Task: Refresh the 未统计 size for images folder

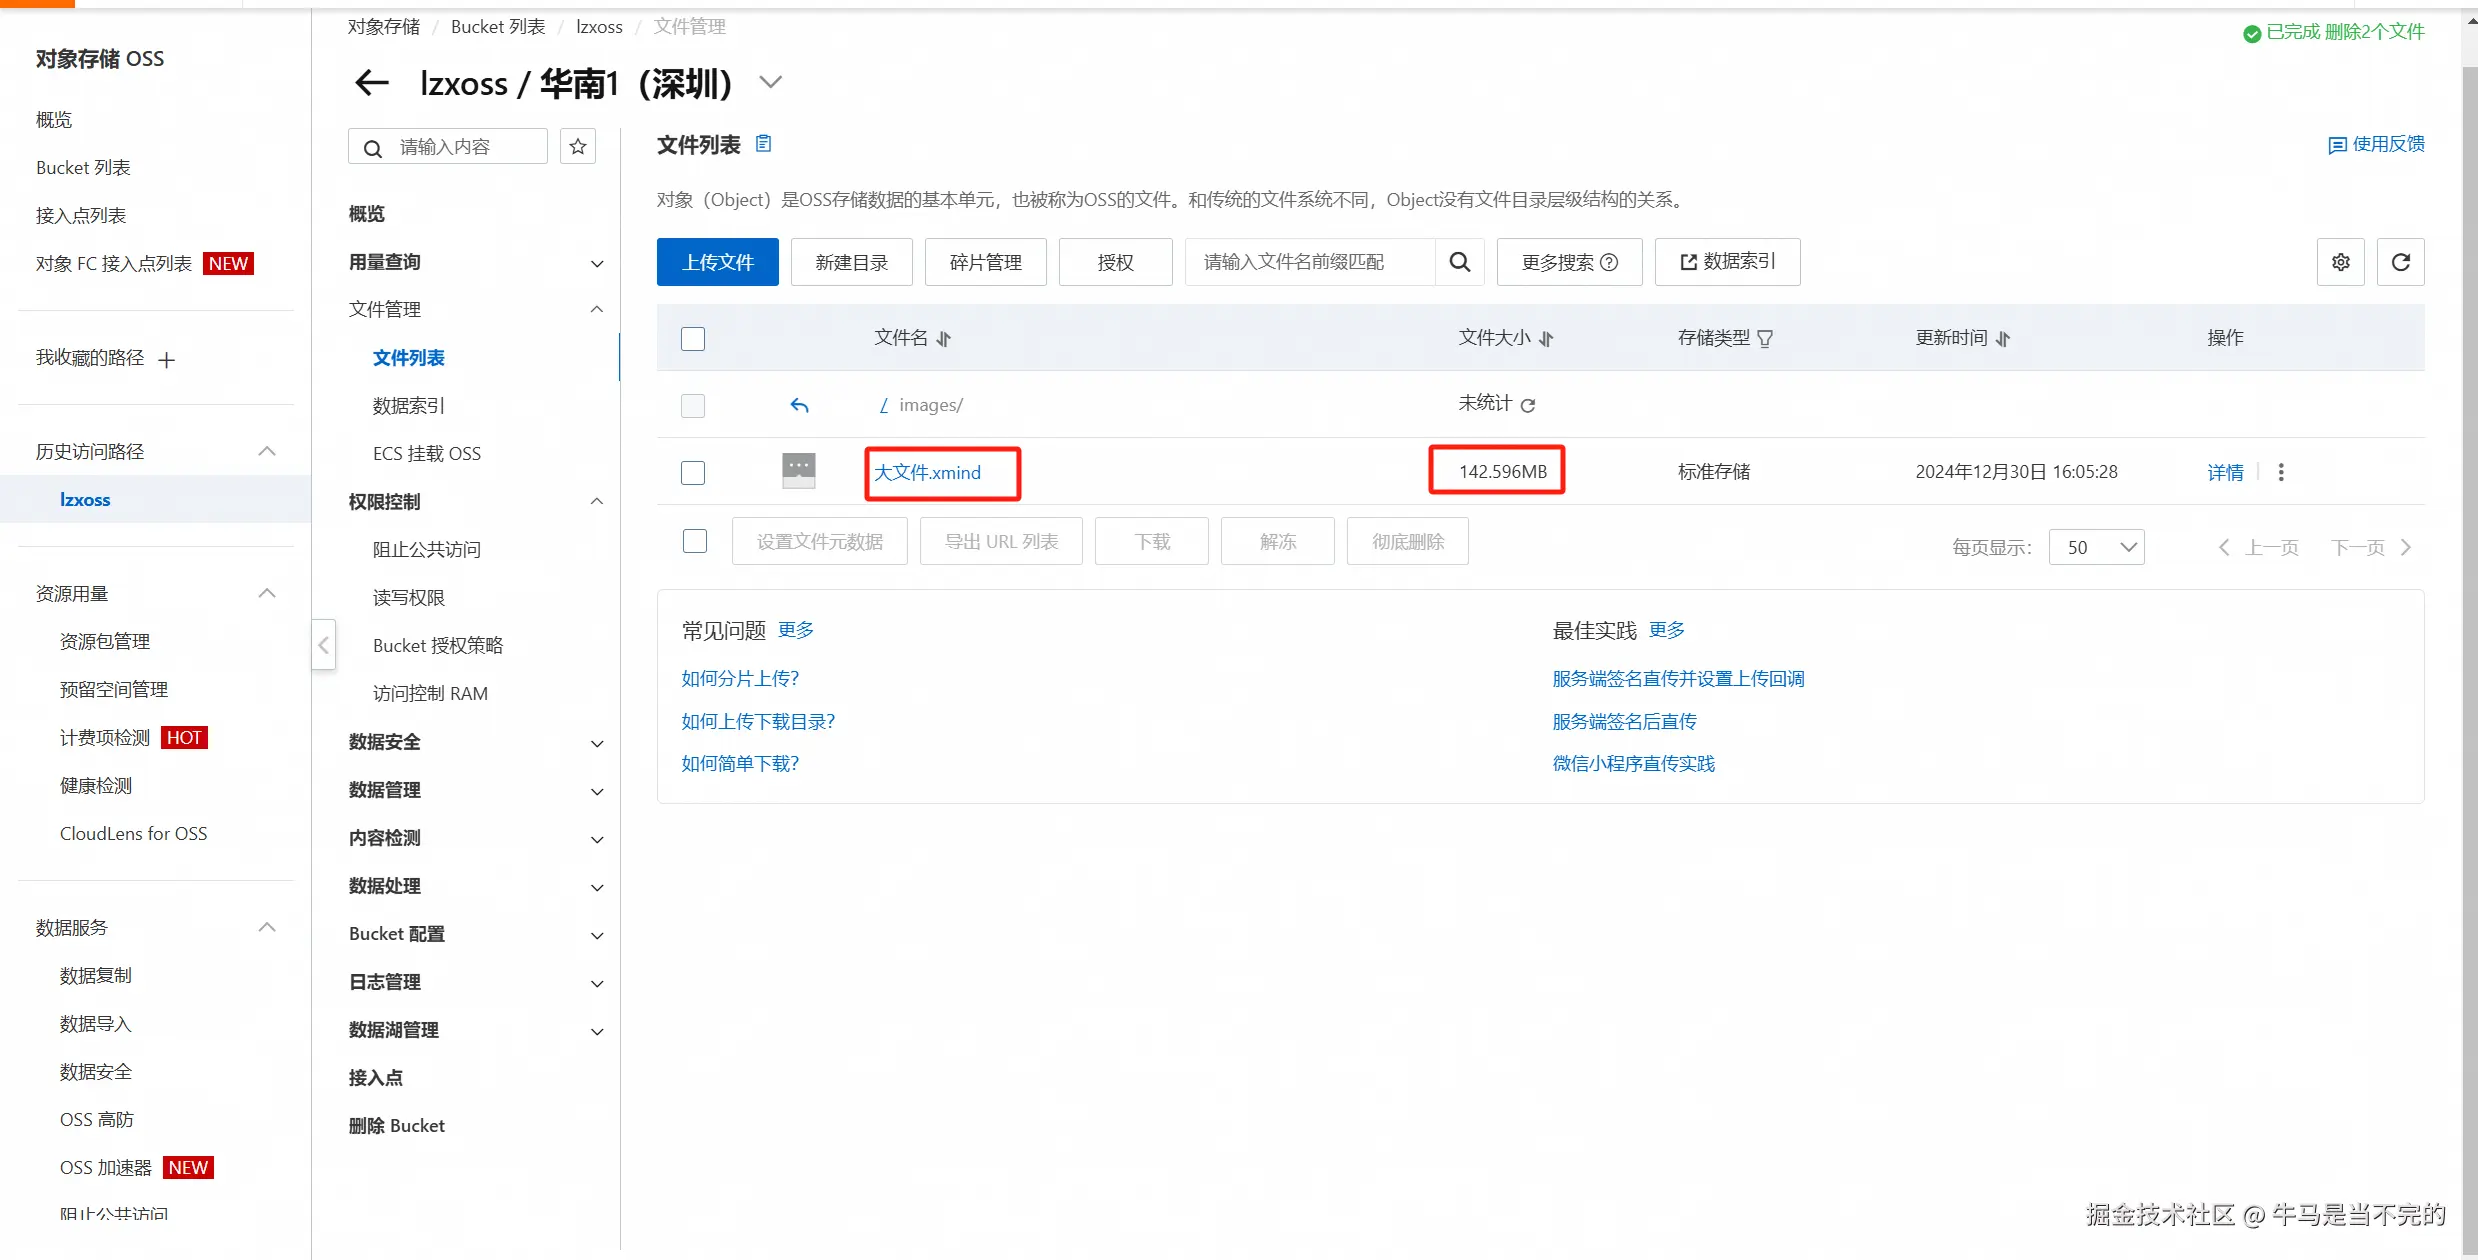Action: point(1528,405)
